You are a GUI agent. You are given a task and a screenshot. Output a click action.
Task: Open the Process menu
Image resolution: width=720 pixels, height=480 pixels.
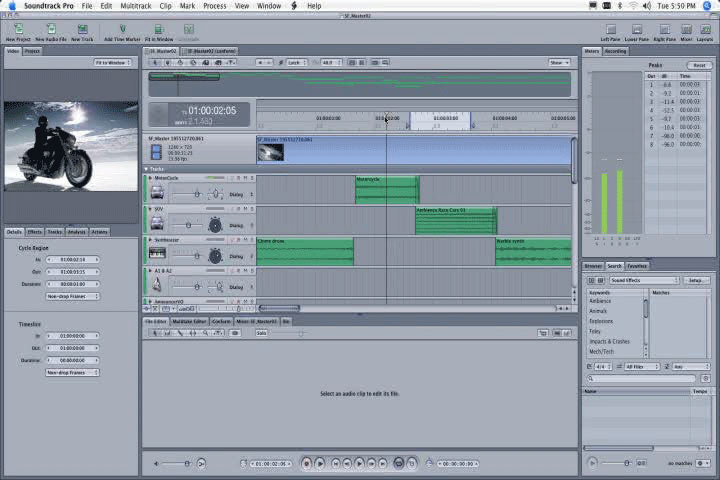tap(214, 6)
